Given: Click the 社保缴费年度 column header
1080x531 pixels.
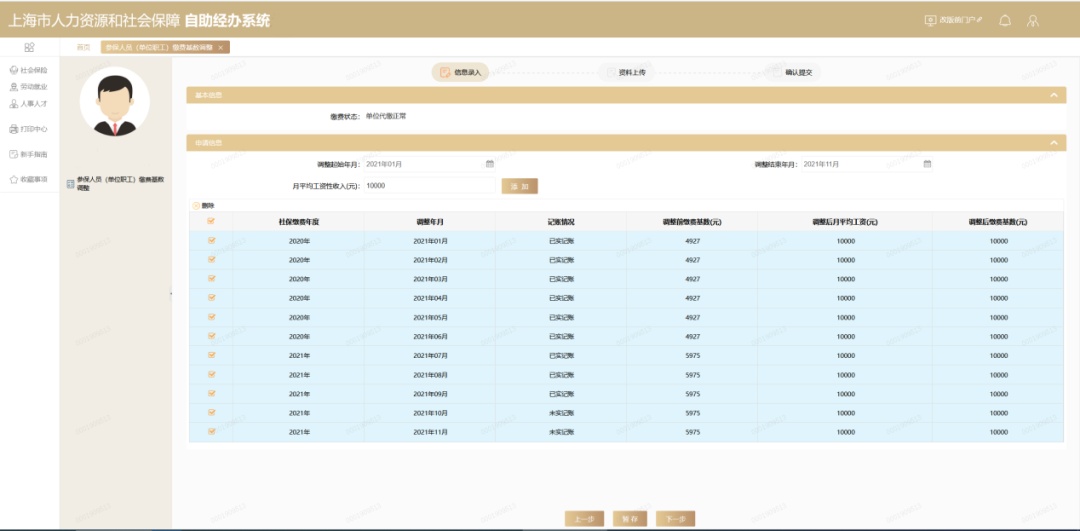Looking at the screenshot, I should click(299, 222).
